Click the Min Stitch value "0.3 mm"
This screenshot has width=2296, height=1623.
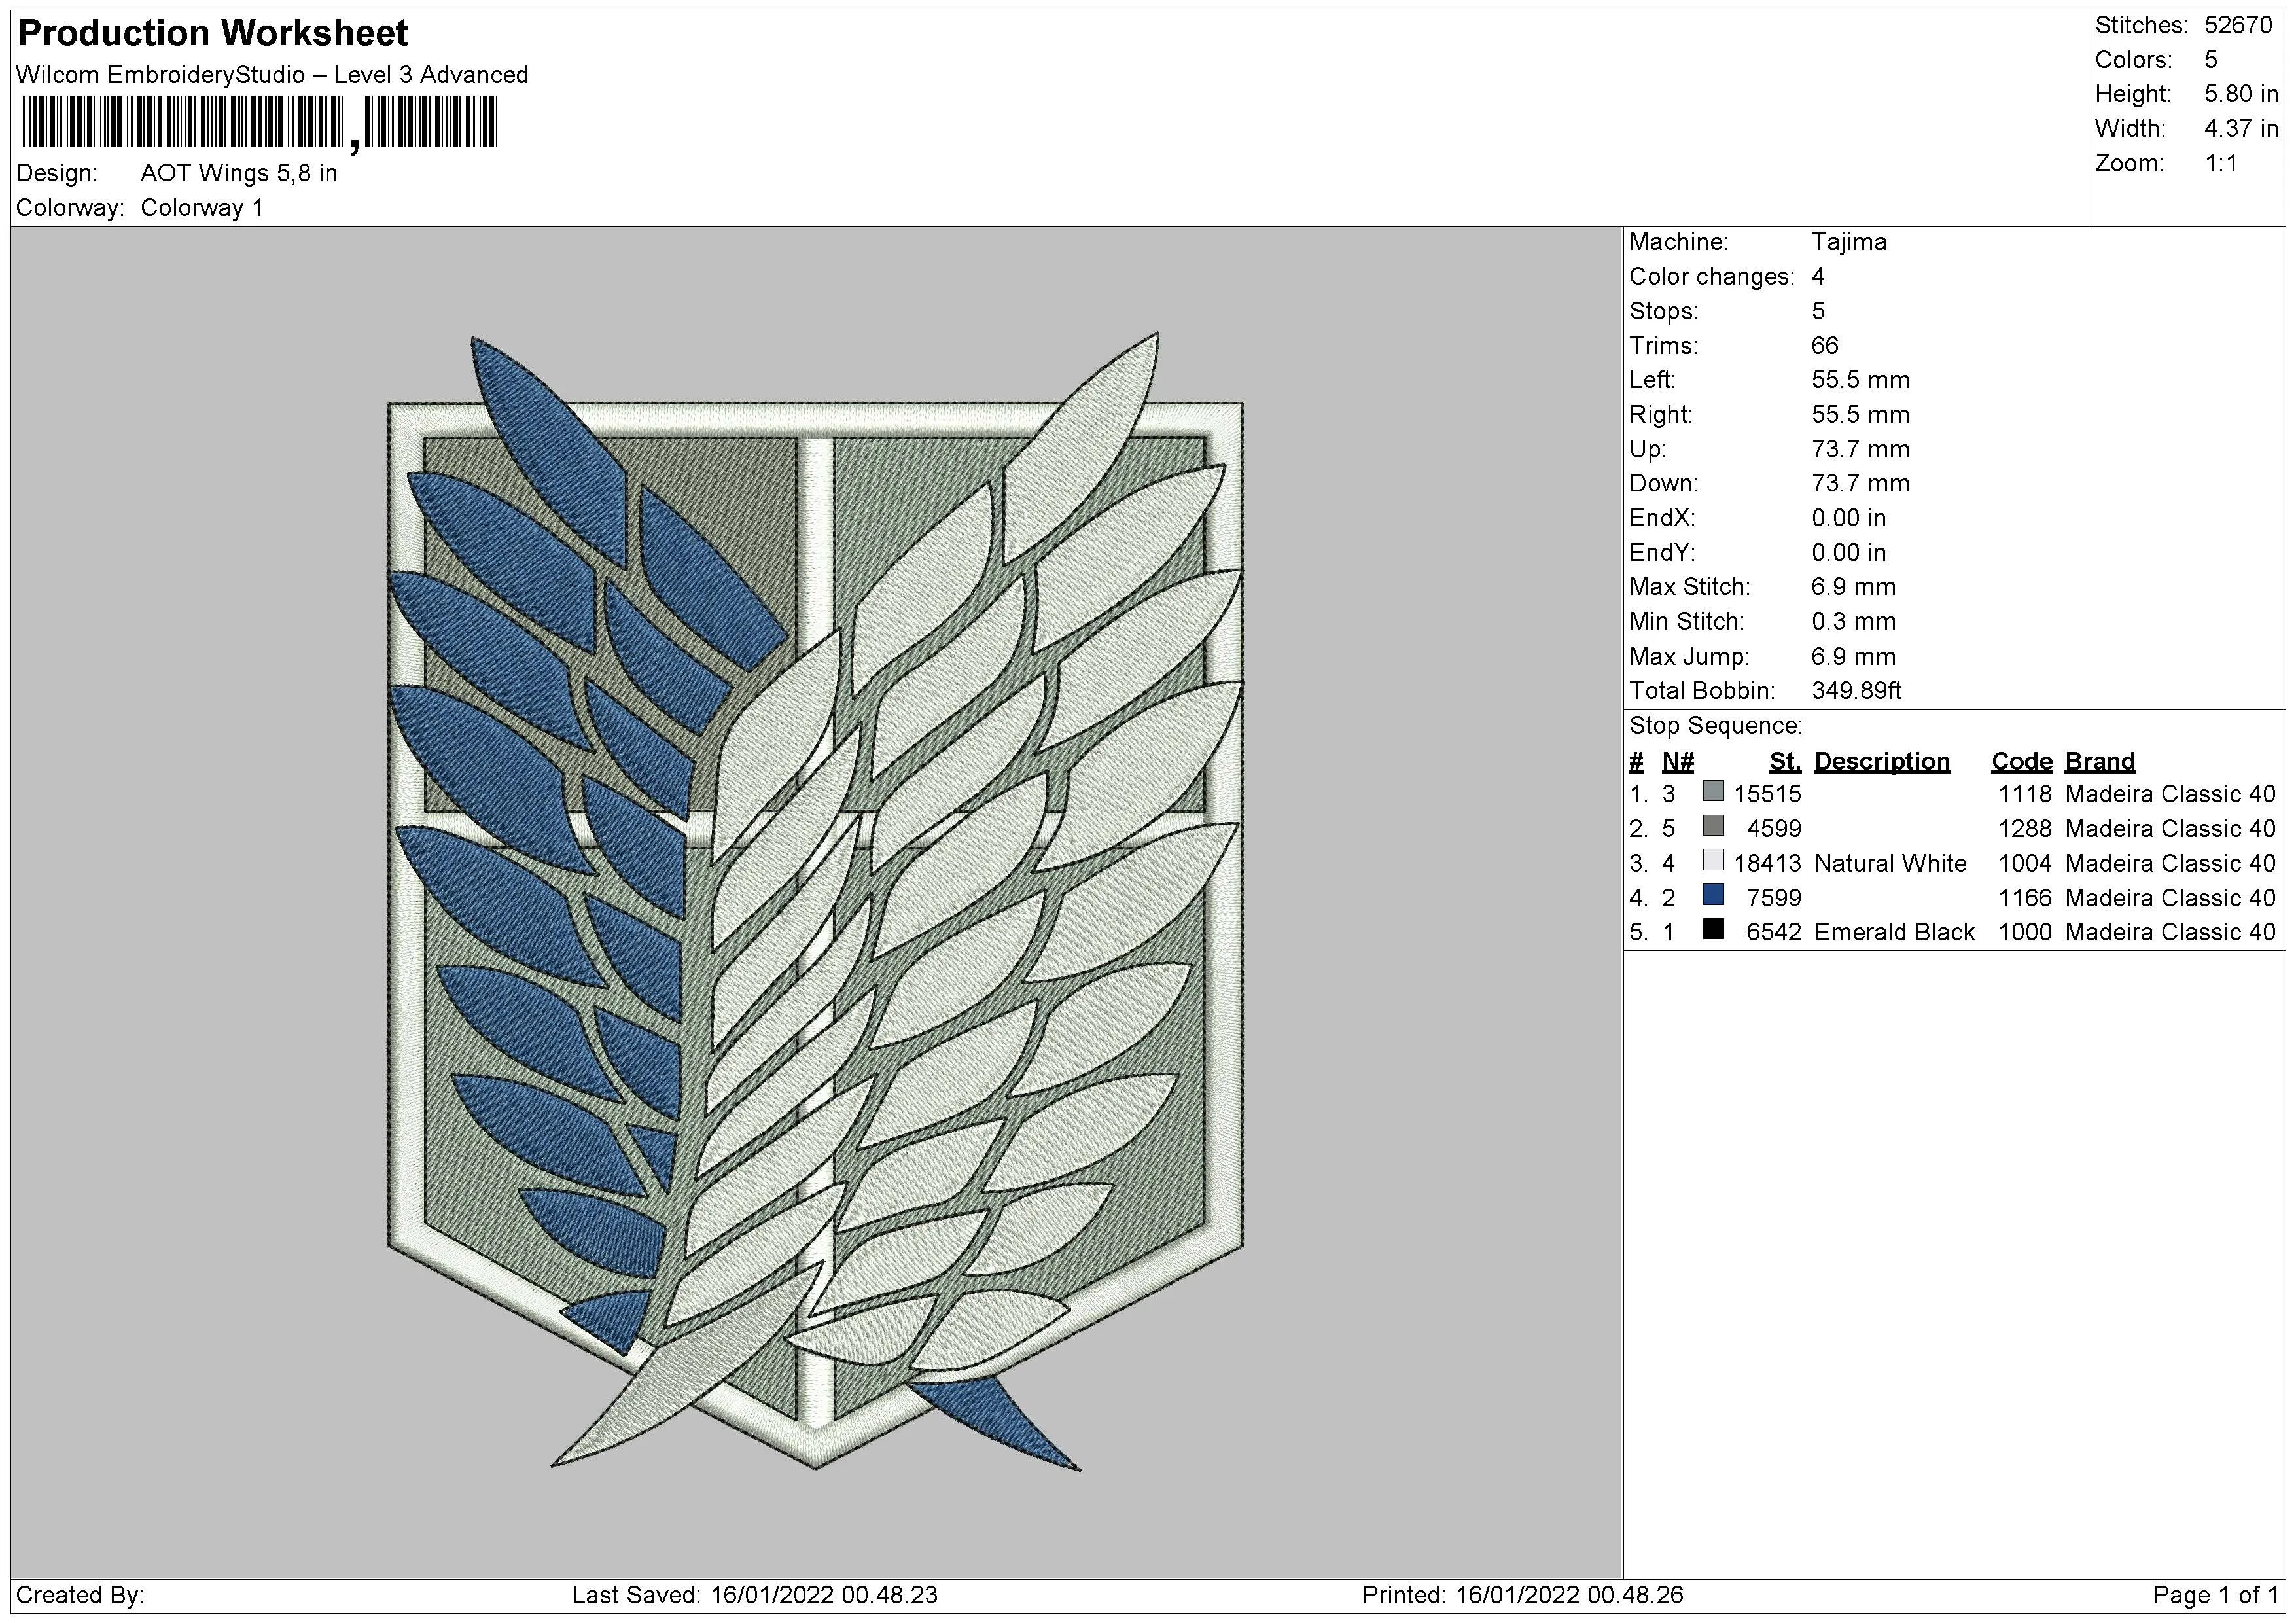(x=1853, y=622)
